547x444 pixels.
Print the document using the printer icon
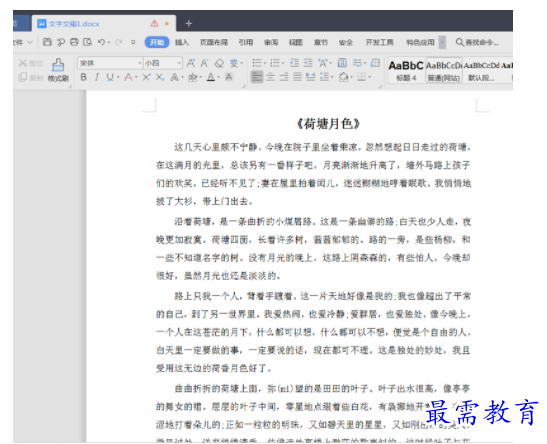(x=74, y=42)
